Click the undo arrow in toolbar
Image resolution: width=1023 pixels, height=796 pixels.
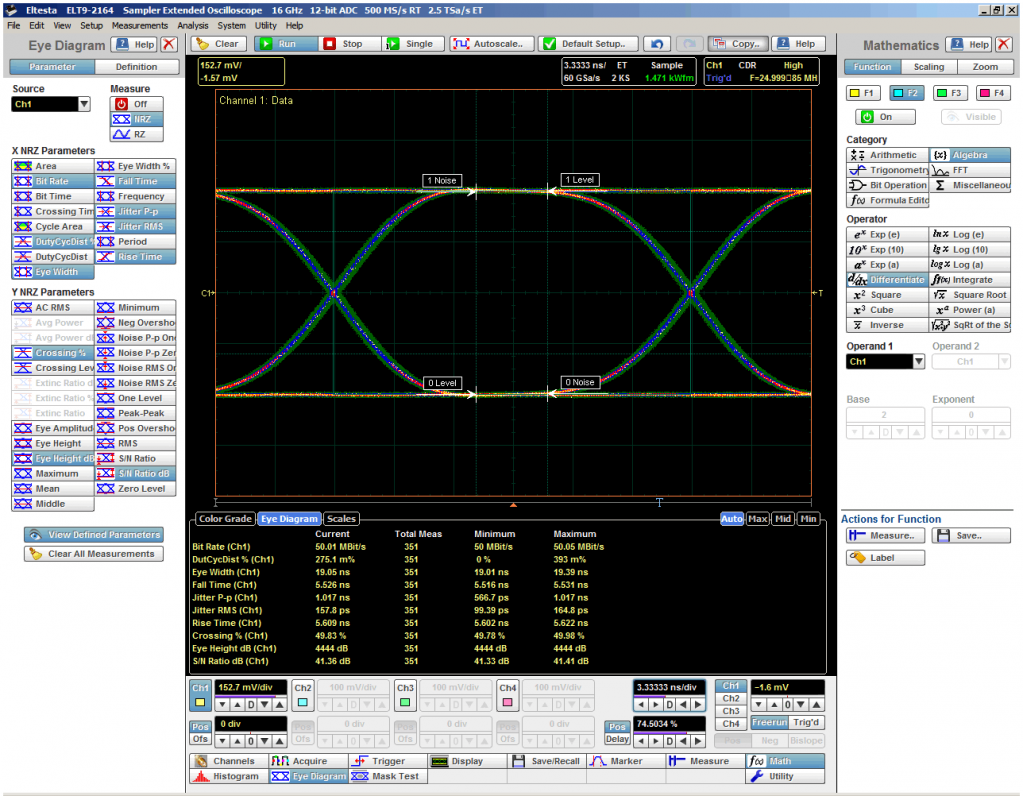coord(656,44)
